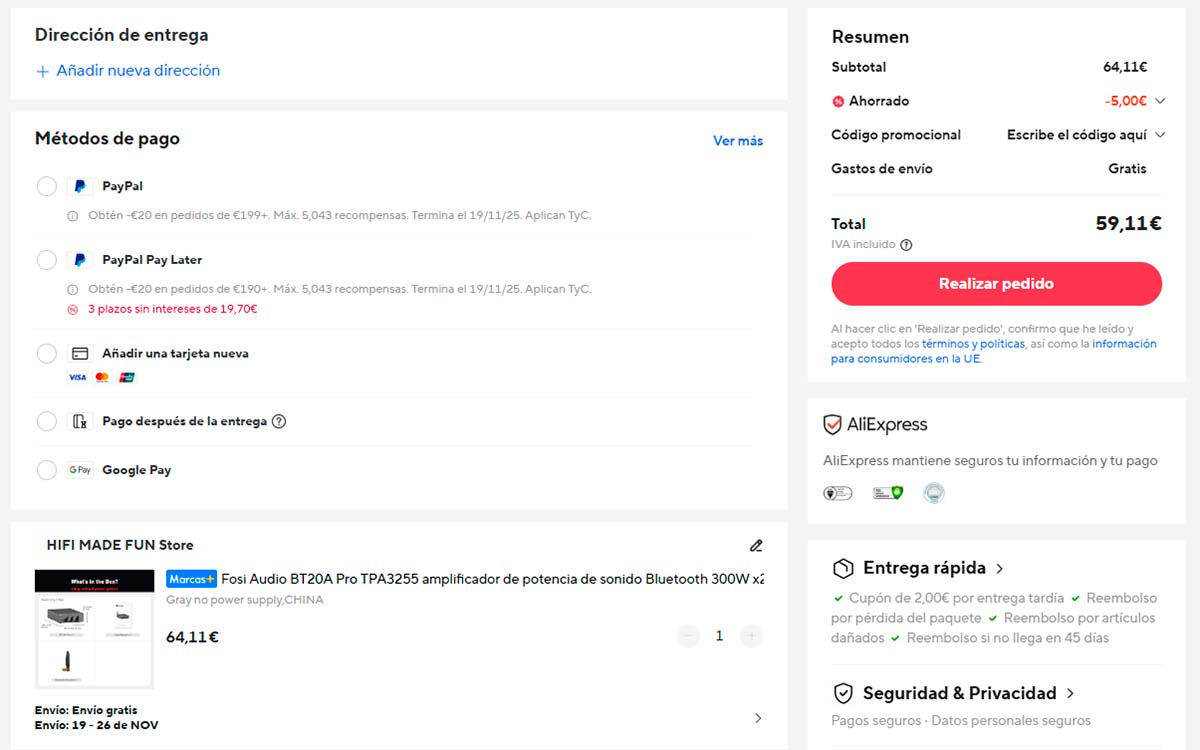1200x750 pixels.
Task: Click the Realizar pedido button
Action: [995, 283]
